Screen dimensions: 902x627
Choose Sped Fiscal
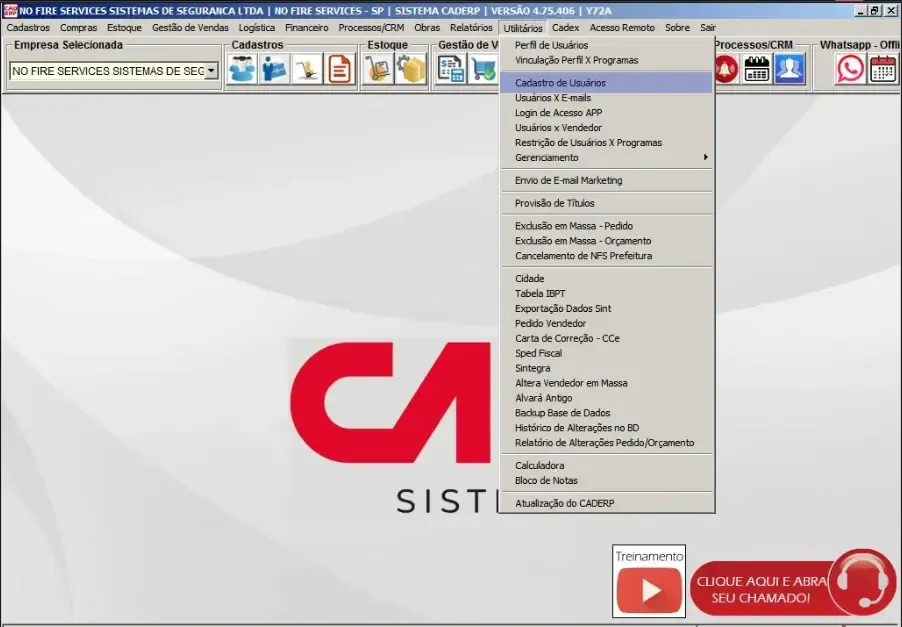pyautogui.click(x=607, y=353)
